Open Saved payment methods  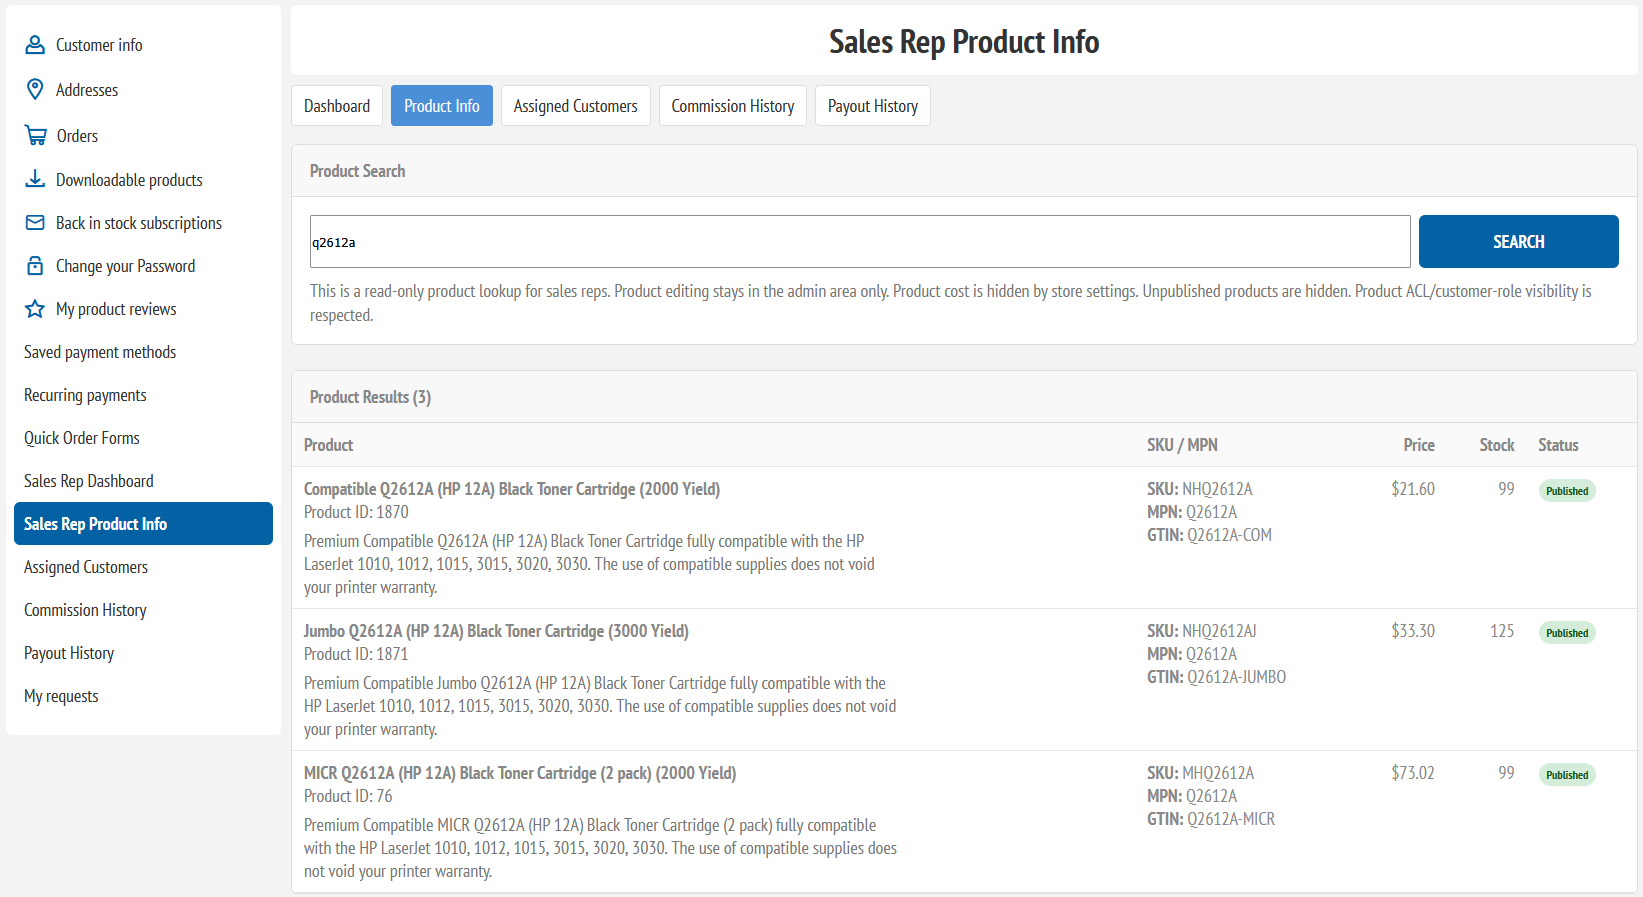point(100,352)
